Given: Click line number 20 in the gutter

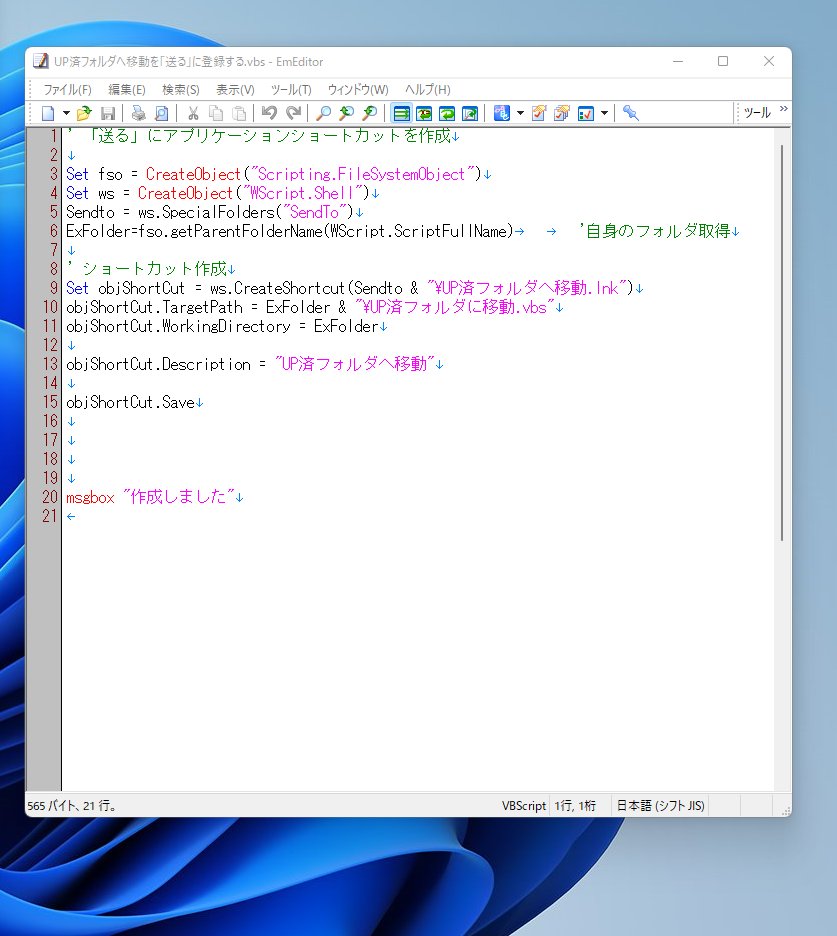Looking at the screenshot, I should pos(50,497).
